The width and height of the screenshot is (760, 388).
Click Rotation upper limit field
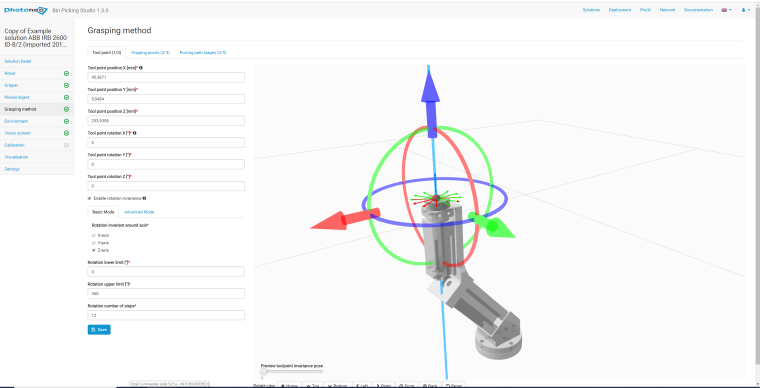(166, 294)
